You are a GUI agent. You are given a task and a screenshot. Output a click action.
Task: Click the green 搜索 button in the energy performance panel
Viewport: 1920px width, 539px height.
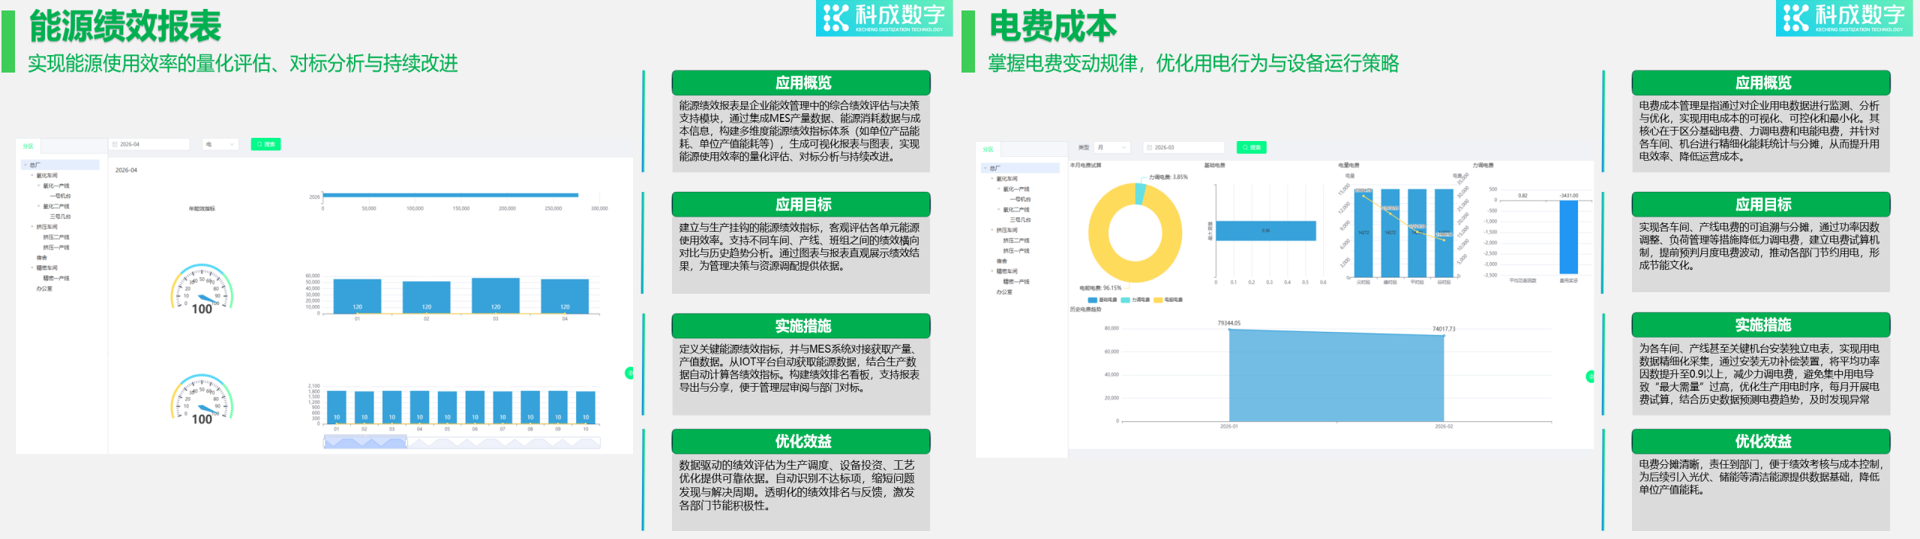(265, 144)
